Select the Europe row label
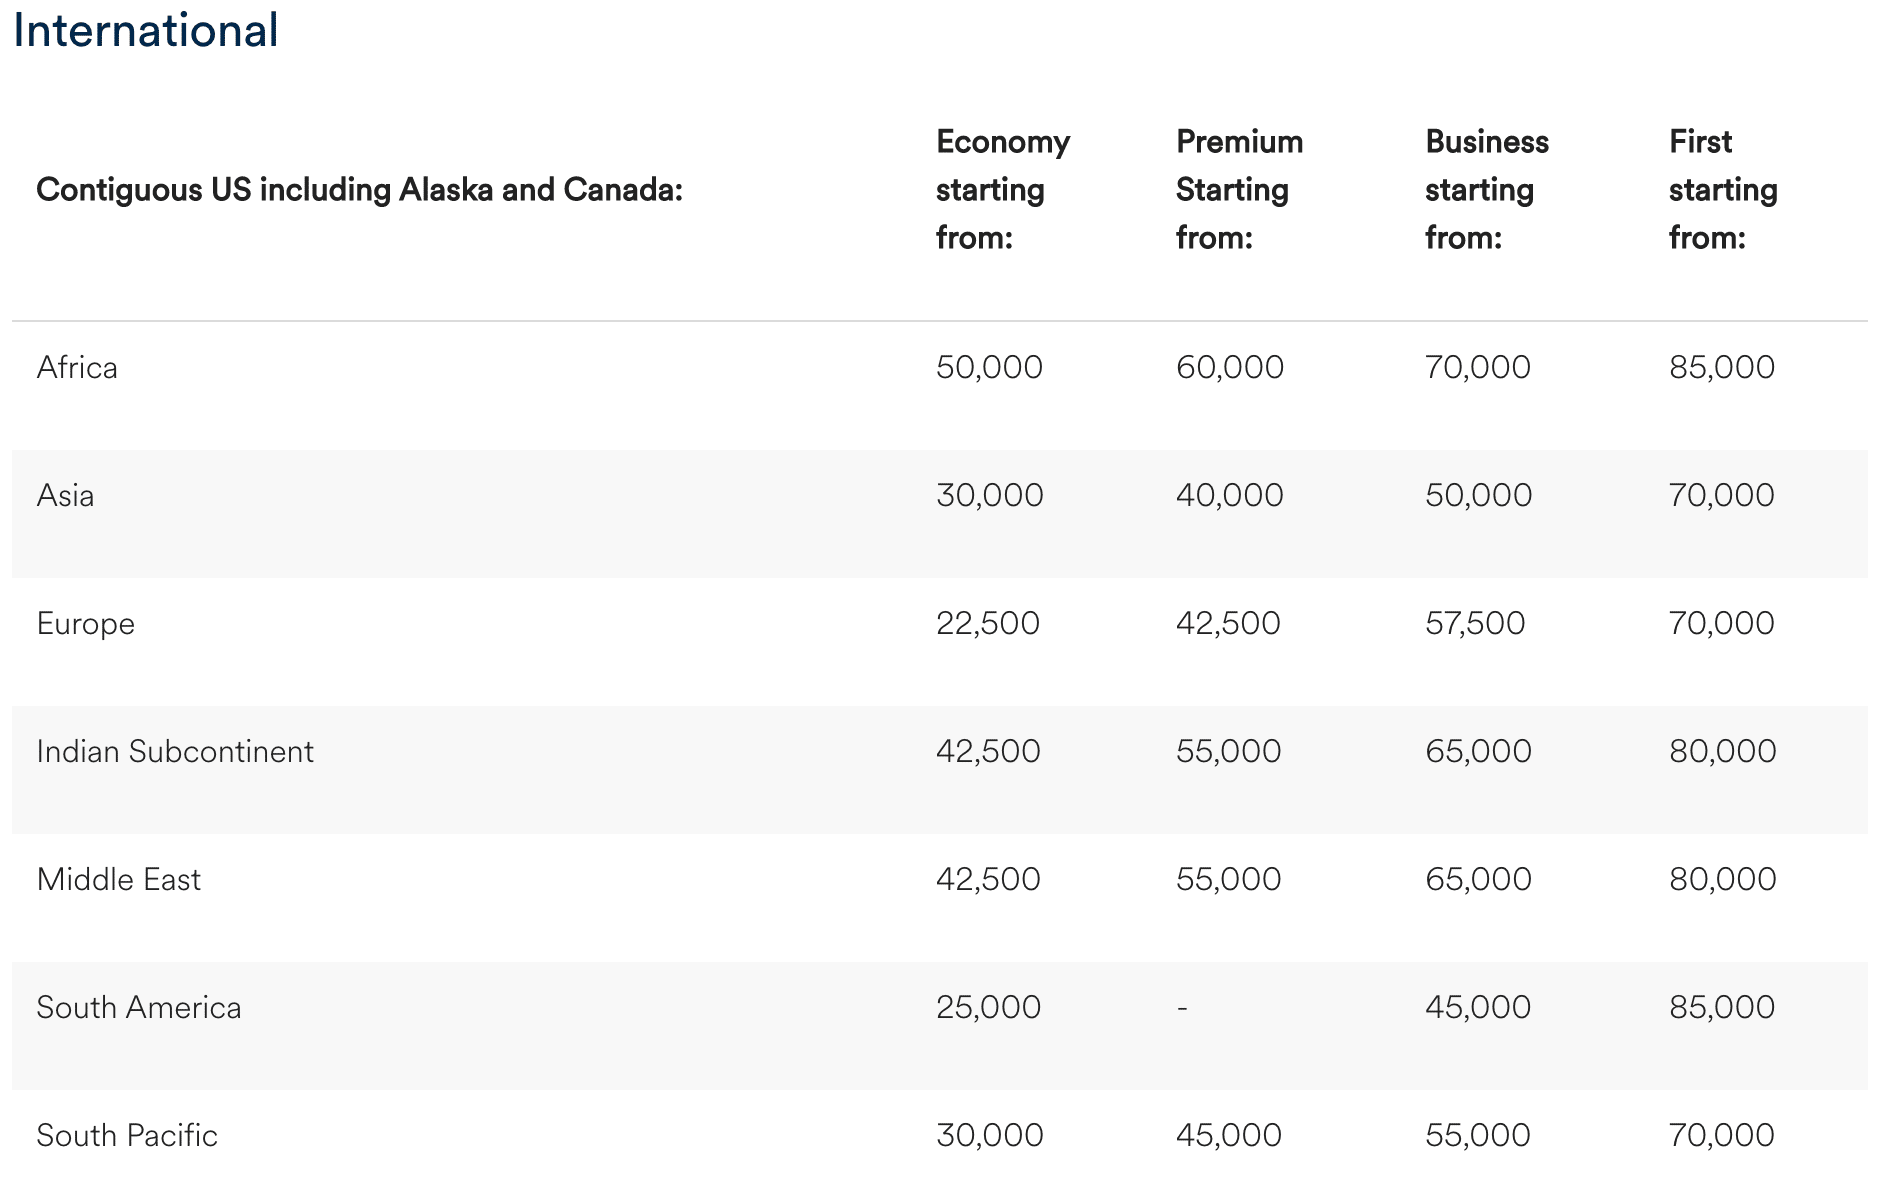Viewport: 1884px width, 1178px height. tap(85, 624)
